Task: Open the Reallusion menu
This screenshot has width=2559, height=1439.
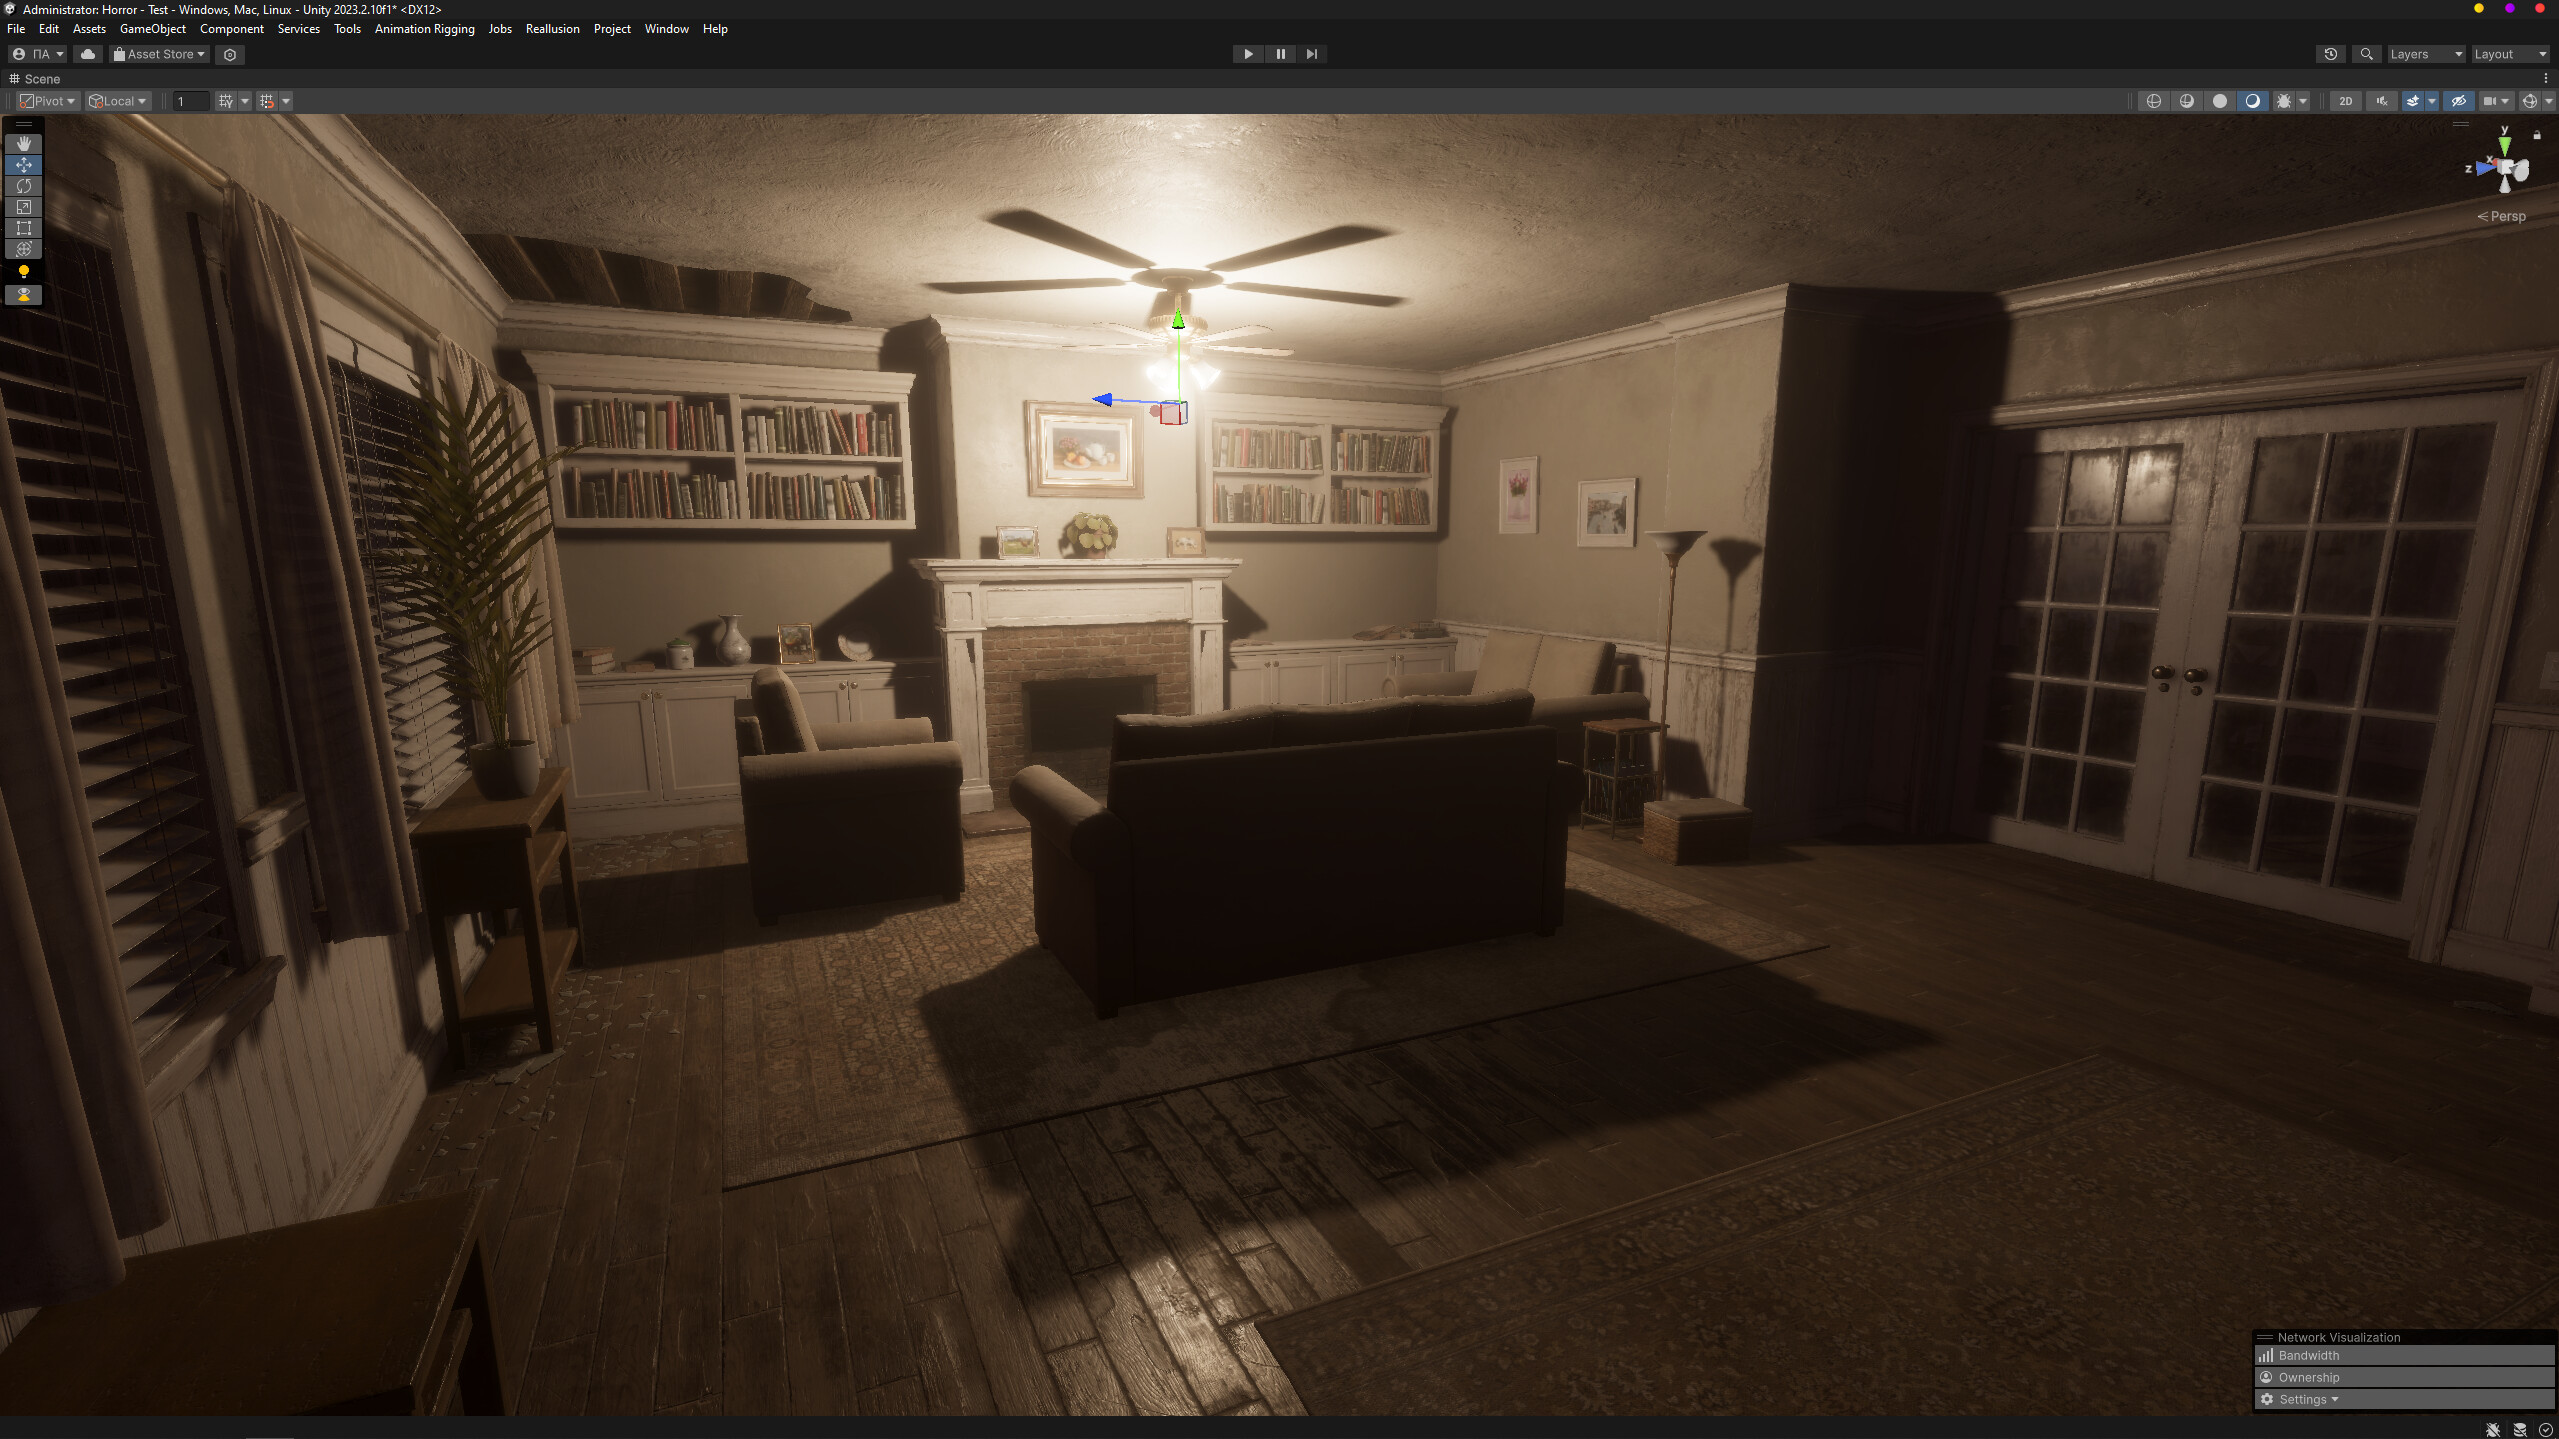Action: click(x=552, y=28)
